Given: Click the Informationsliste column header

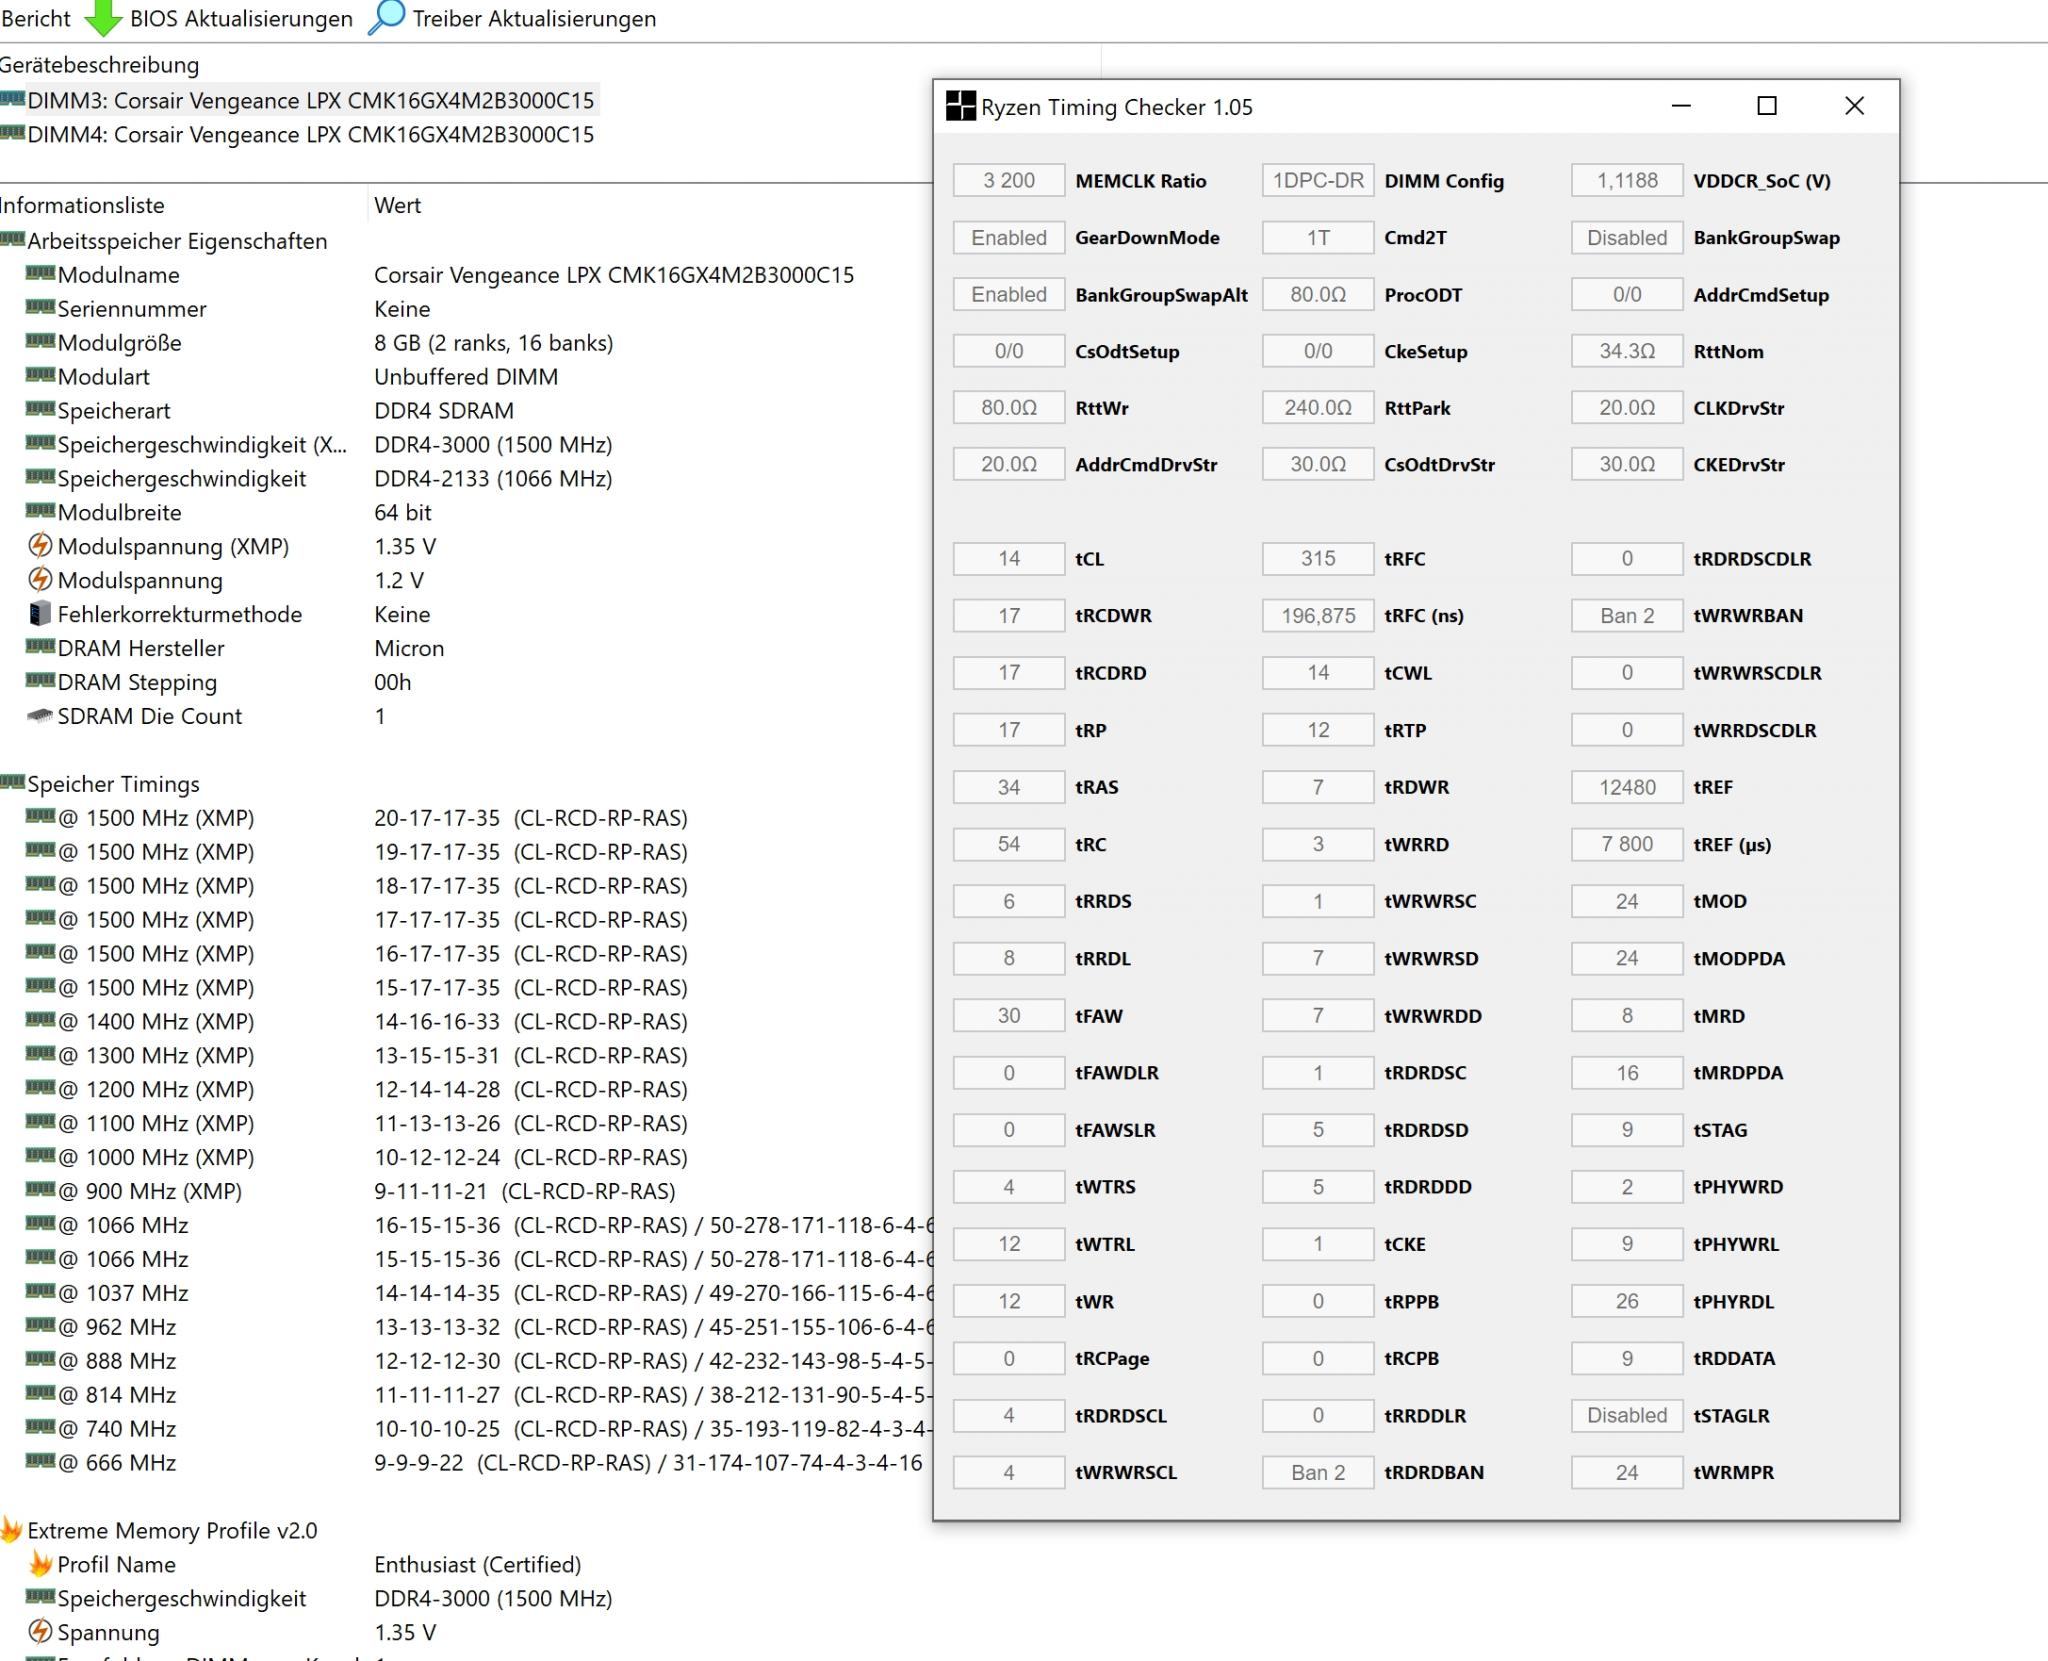Looking at the screenshot, I should point(82,205).
